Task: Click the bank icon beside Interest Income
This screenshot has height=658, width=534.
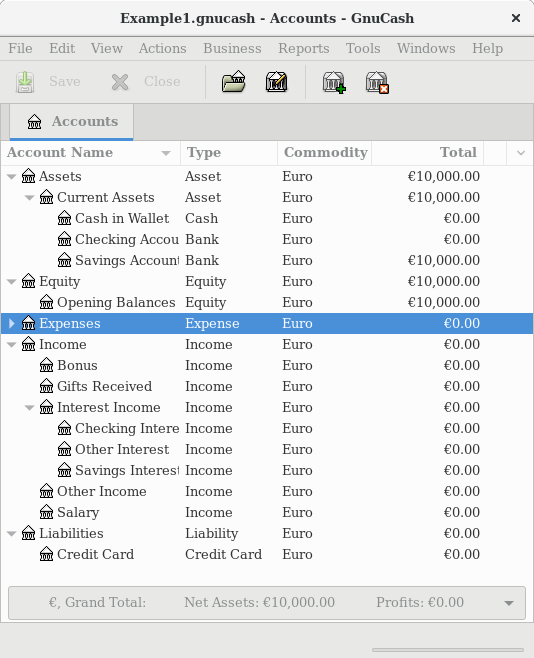Action: (47, 407)
